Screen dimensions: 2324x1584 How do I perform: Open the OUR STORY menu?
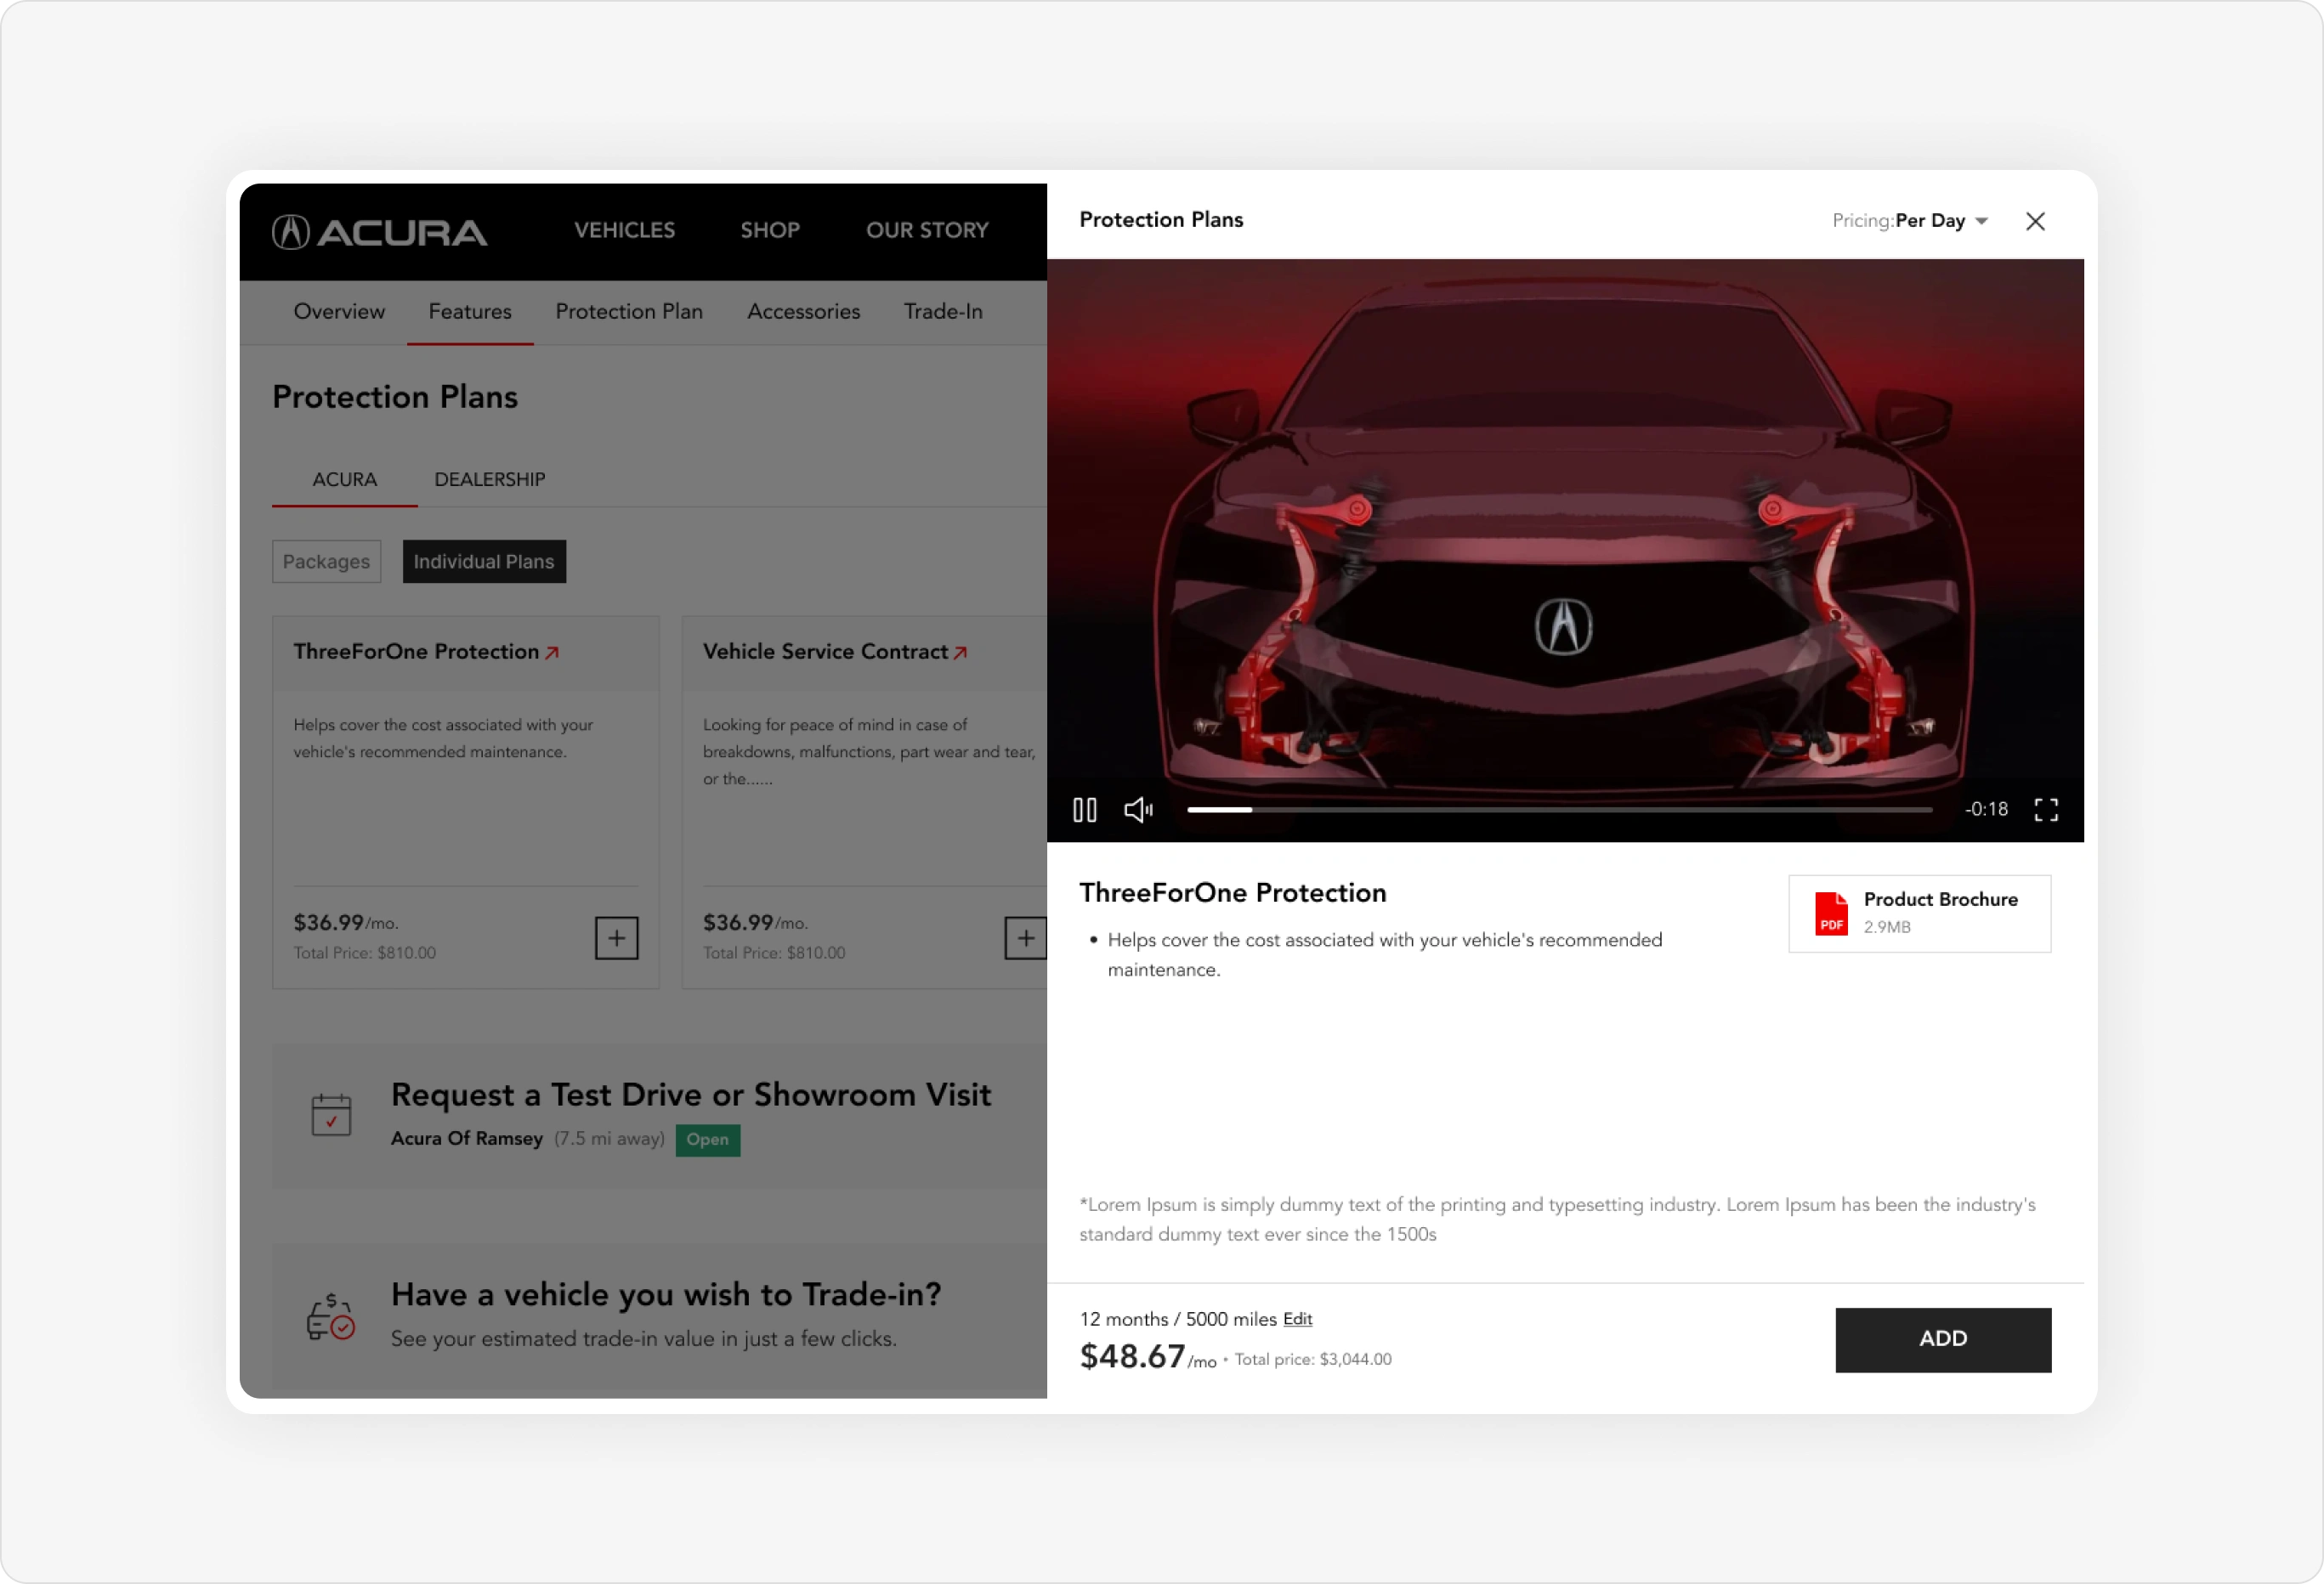click(x=927, y=230)
